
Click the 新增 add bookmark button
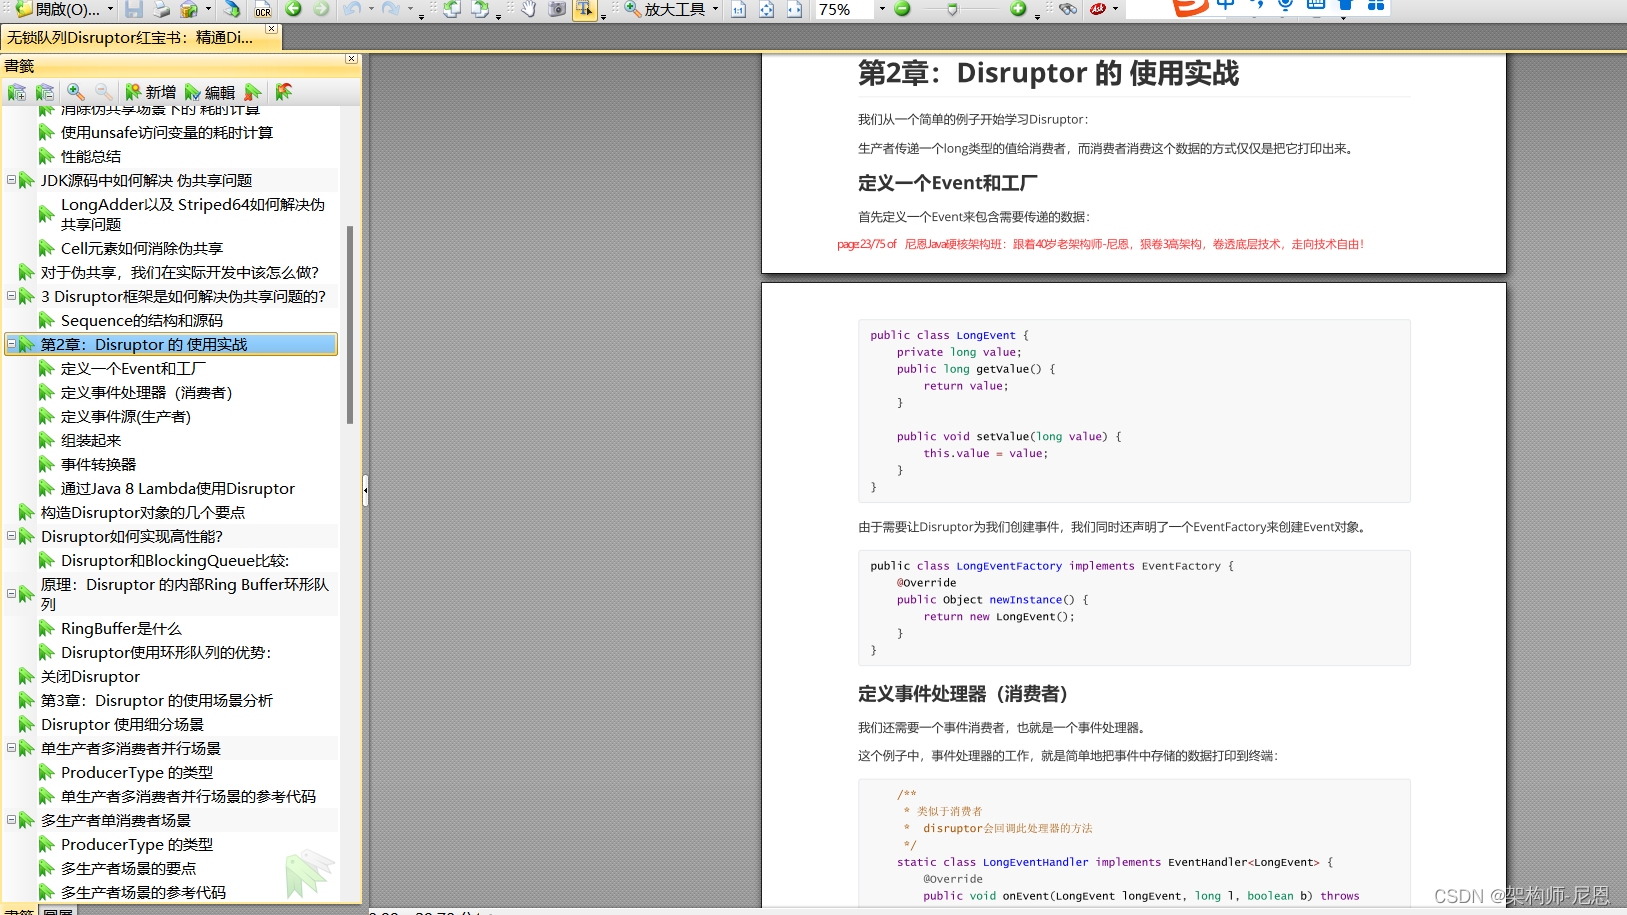(150, 92)
